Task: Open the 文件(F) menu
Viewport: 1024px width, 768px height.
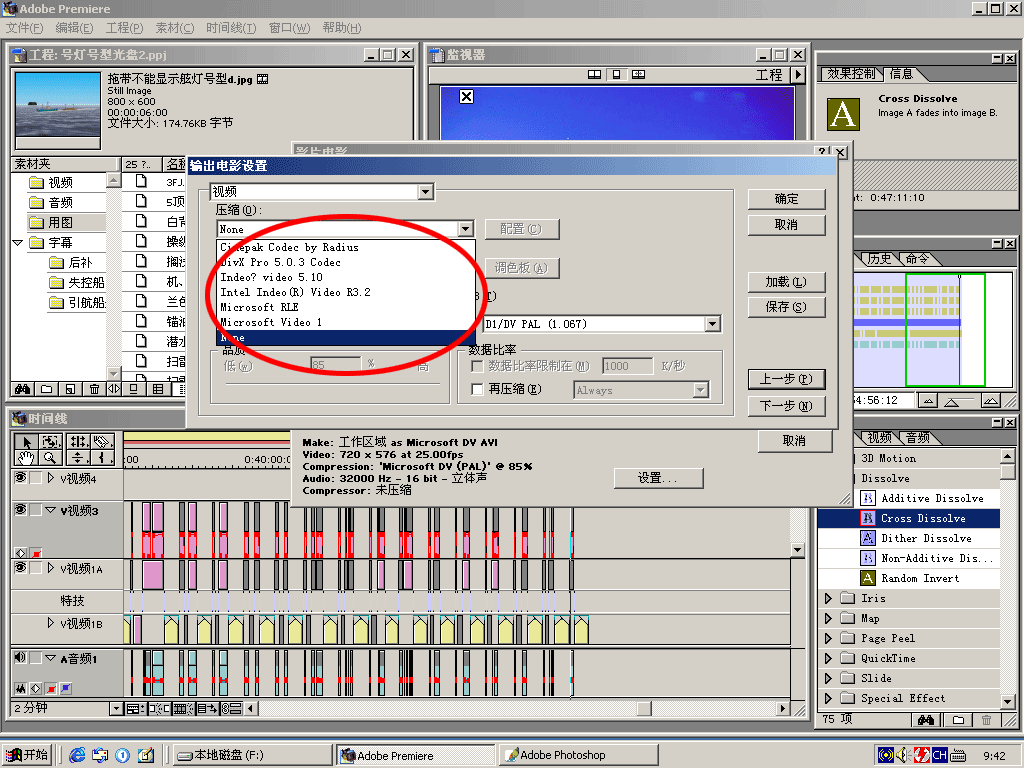Action: (25, 28)
